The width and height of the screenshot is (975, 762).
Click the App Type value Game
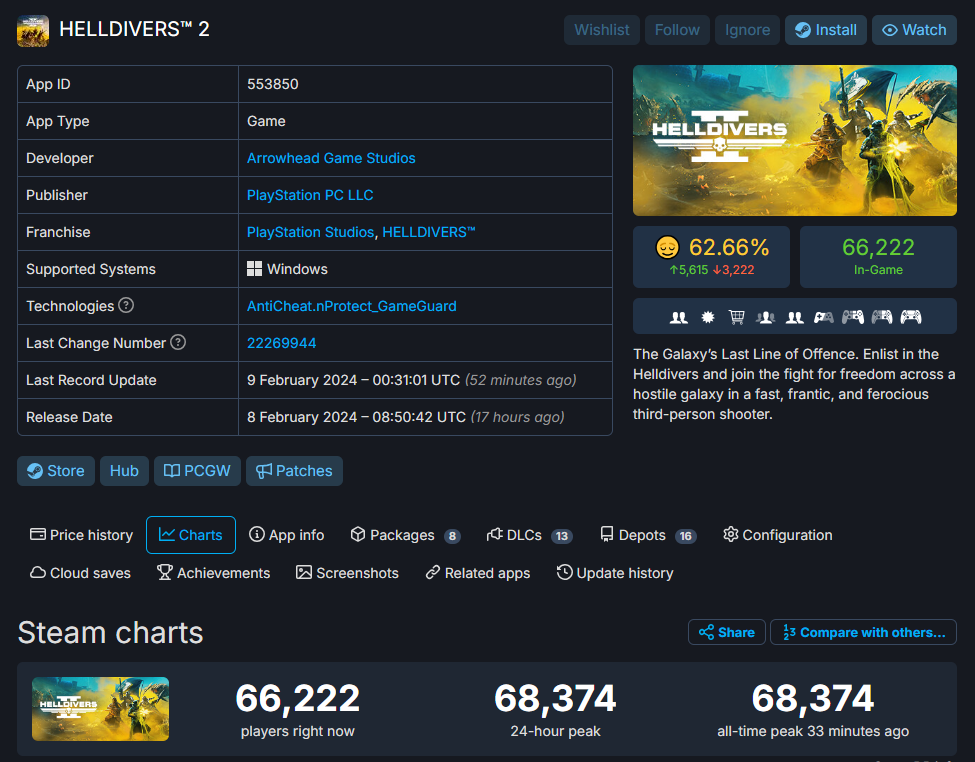pyautogui.click(x=266, y=121)
